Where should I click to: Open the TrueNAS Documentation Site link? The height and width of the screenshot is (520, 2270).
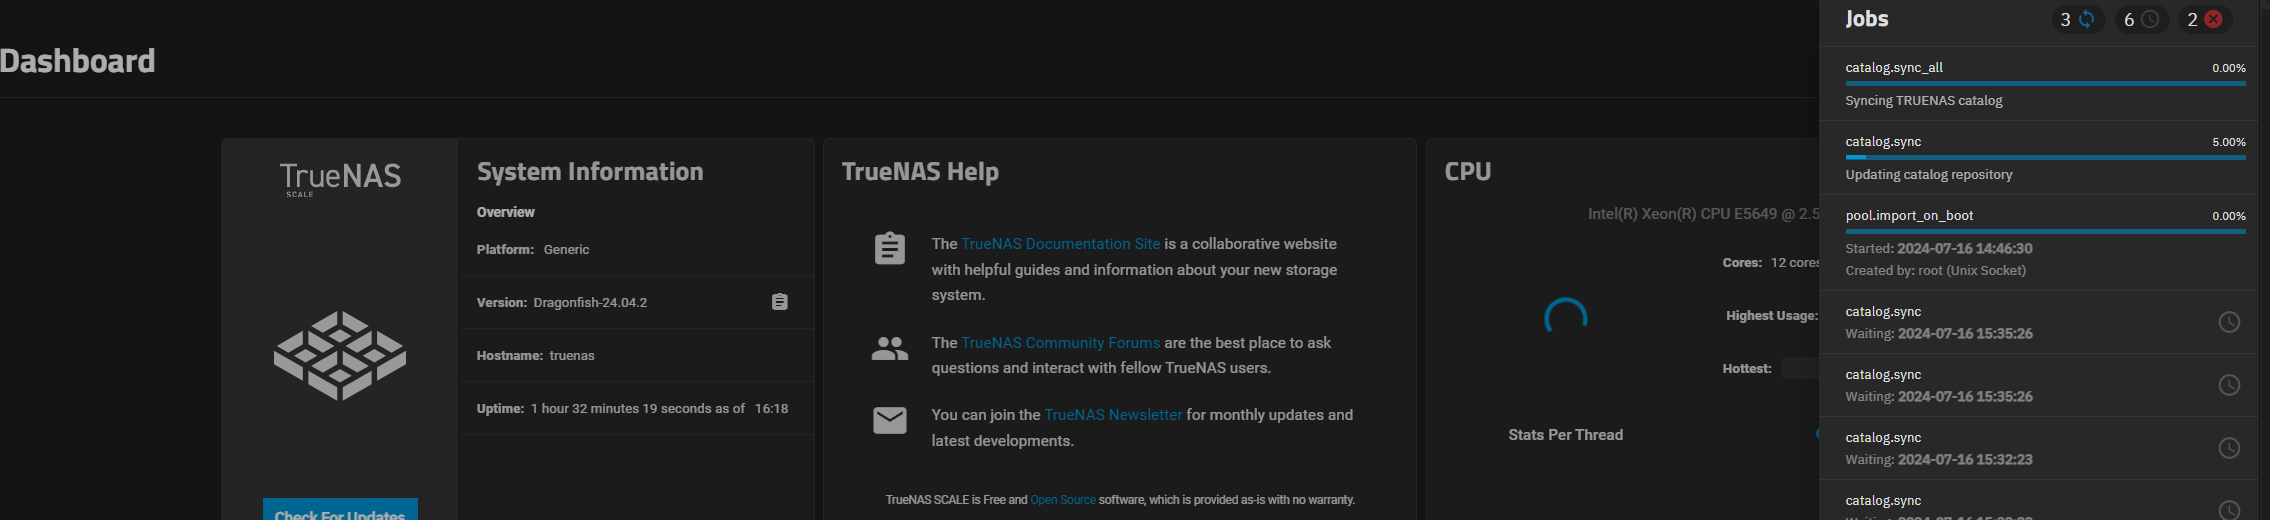[1061, 244]
